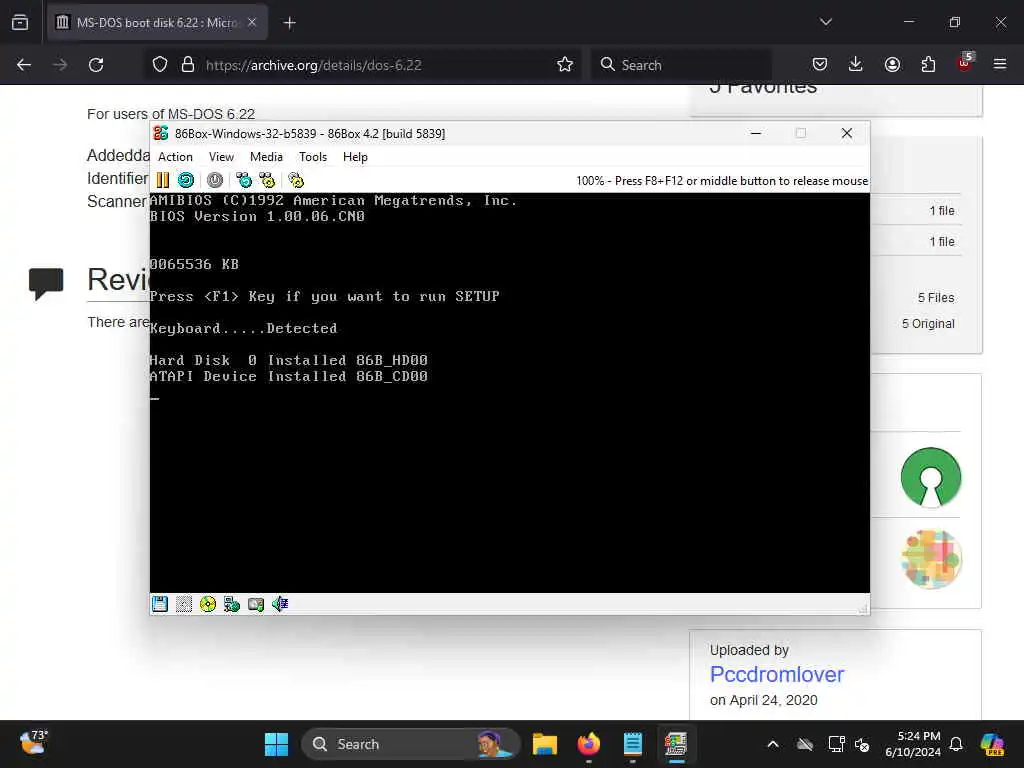Open weather widget showing 73°

(34, 743)
